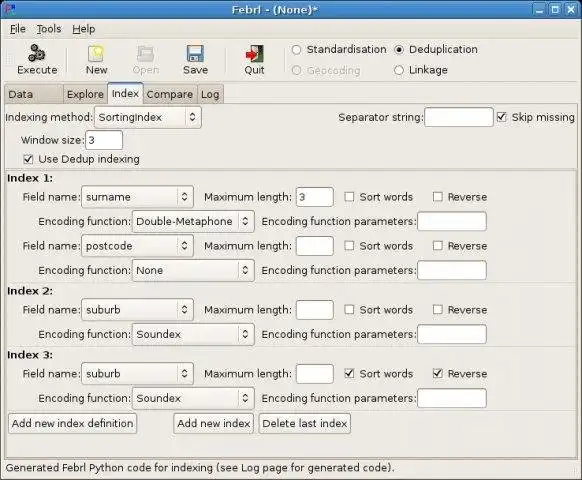Toggle Use Dedup indexing checkbox
This screenshot has height=480, width=582.
(x=28, y=159)
